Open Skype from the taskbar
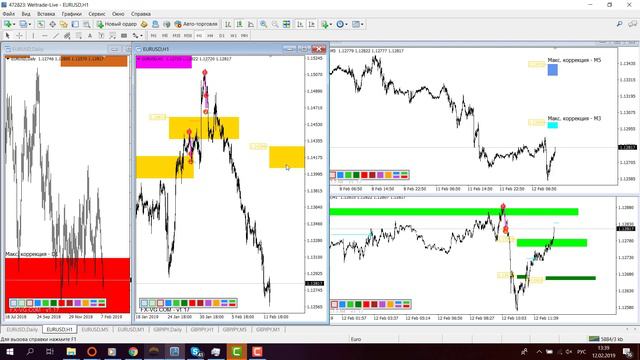Image resolution: width=640 pixels, height=360 pixels. tap(196, 351)
